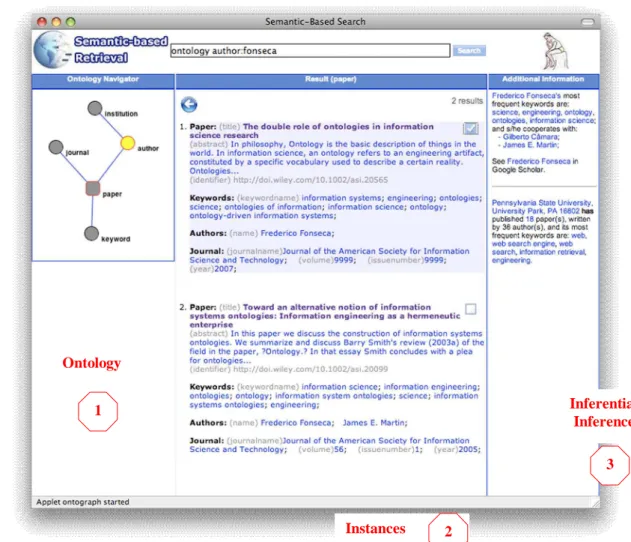The image size is (631, 542).
Task: Click James E. Martin cooperator link in sidebar
Action: (x=530, y=145)
